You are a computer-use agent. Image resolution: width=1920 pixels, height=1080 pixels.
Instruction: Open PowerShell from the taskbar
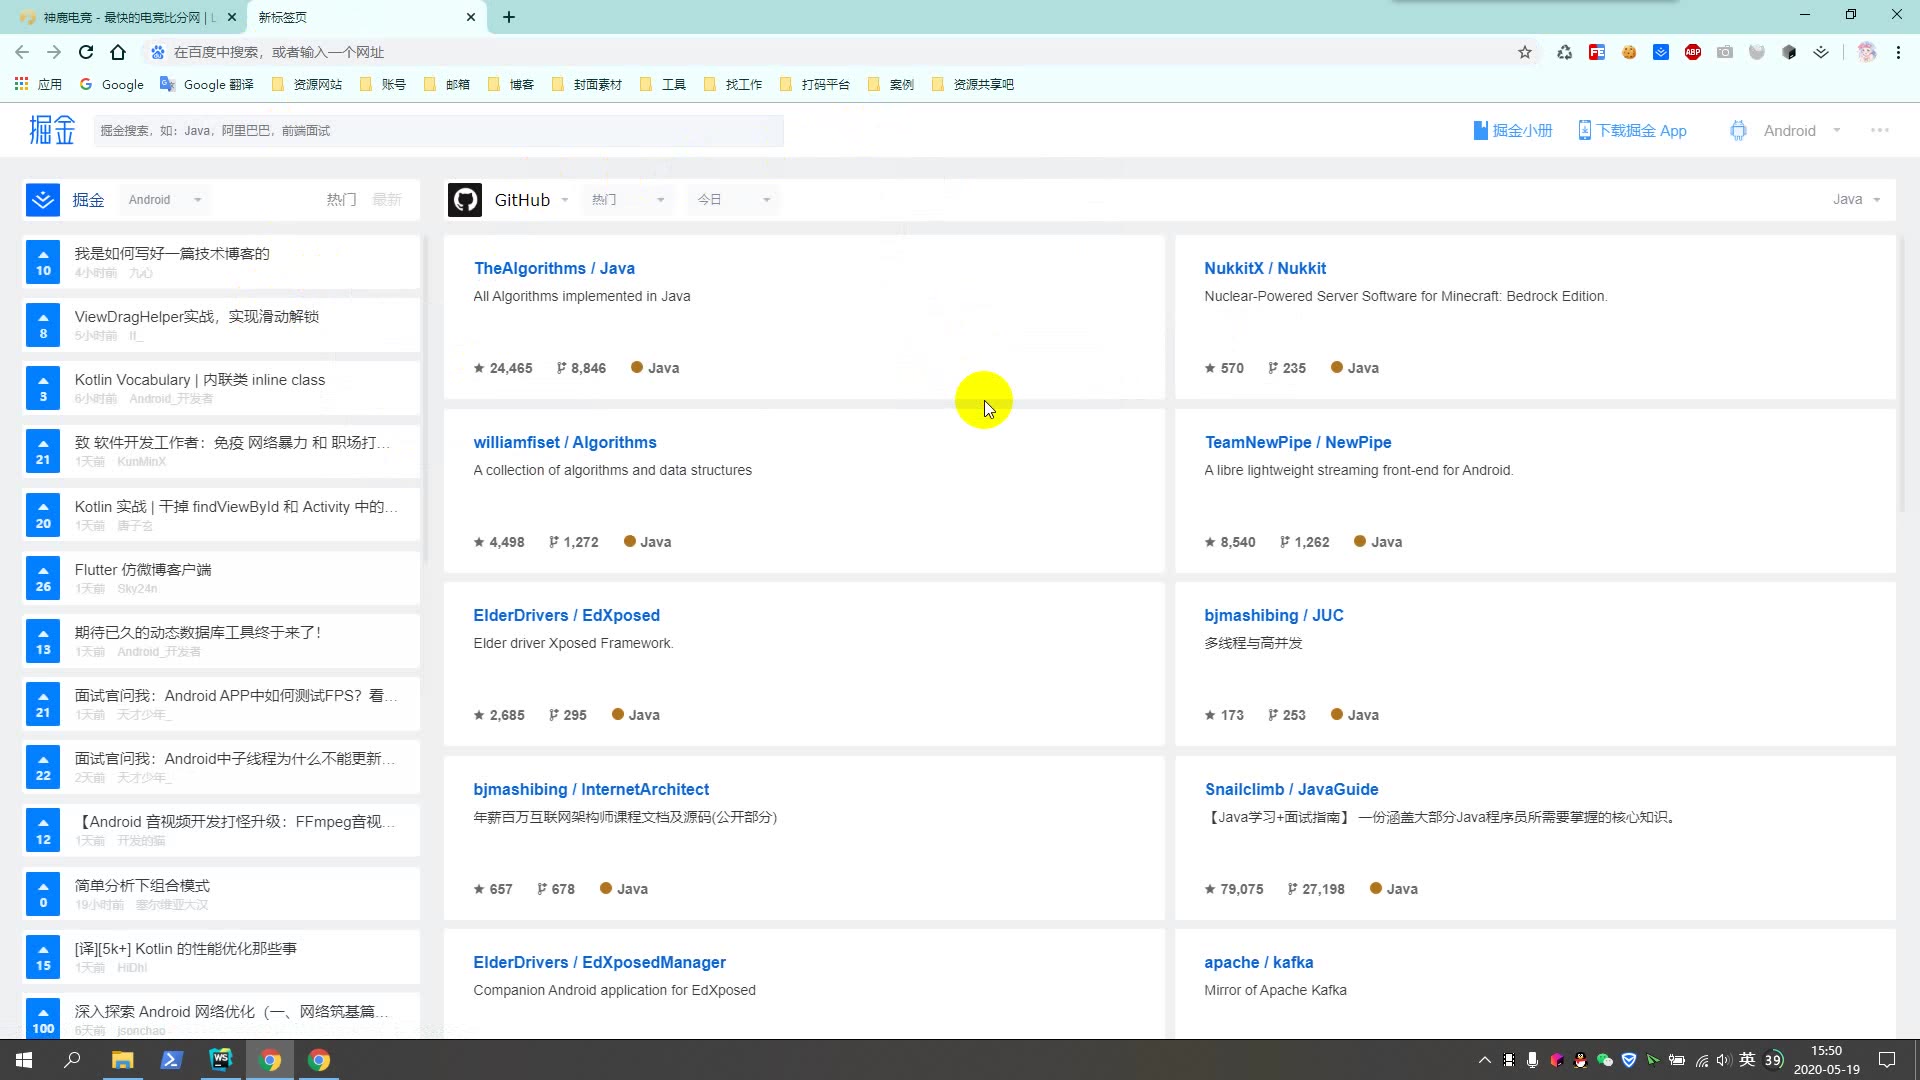pyautogui.click(x=171, y=1060)
